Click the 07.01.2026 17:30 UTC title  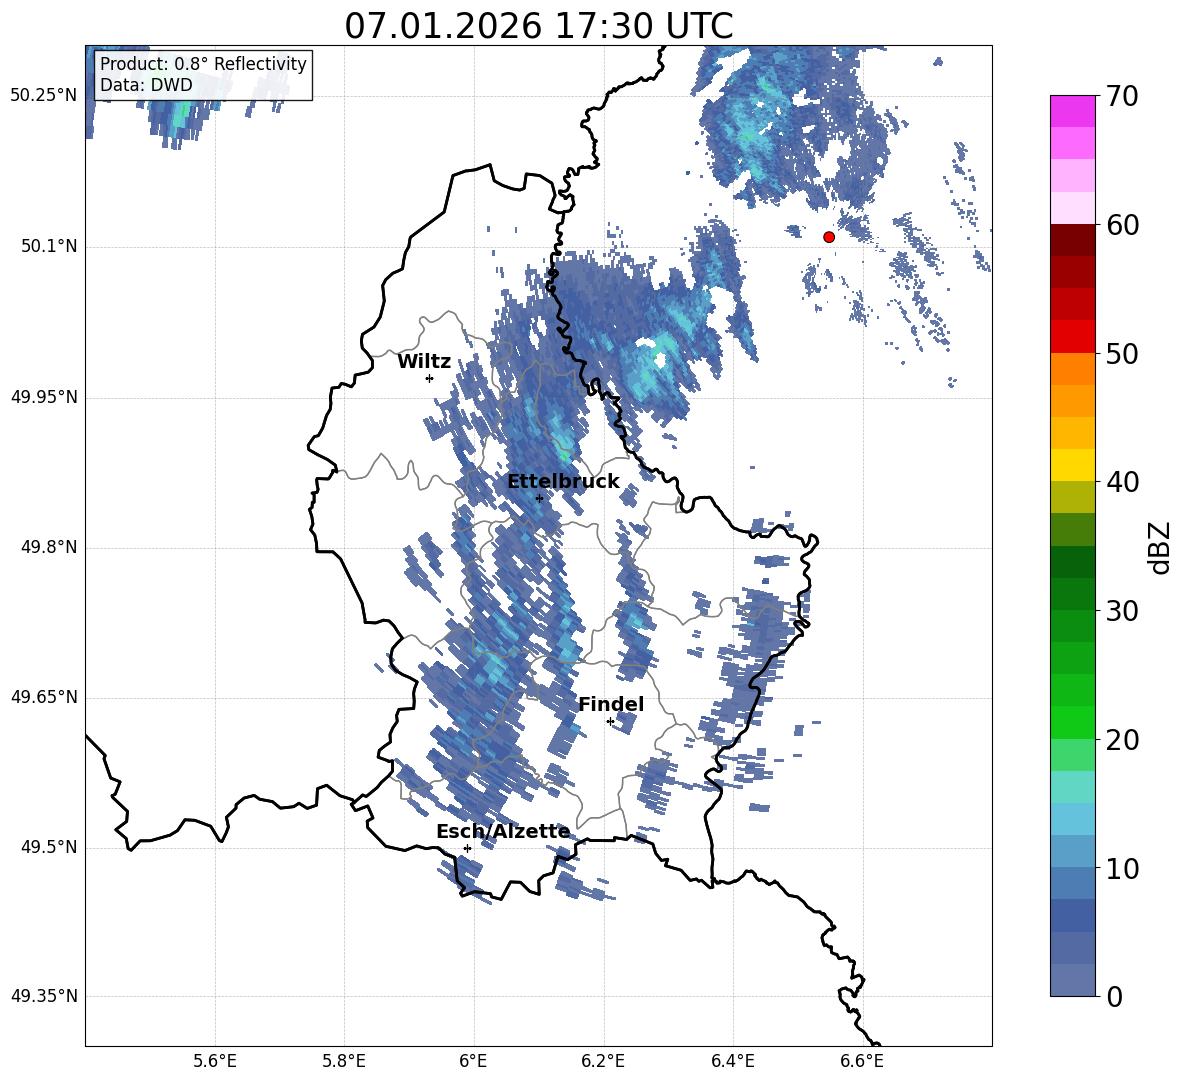[x=538, y=26]
